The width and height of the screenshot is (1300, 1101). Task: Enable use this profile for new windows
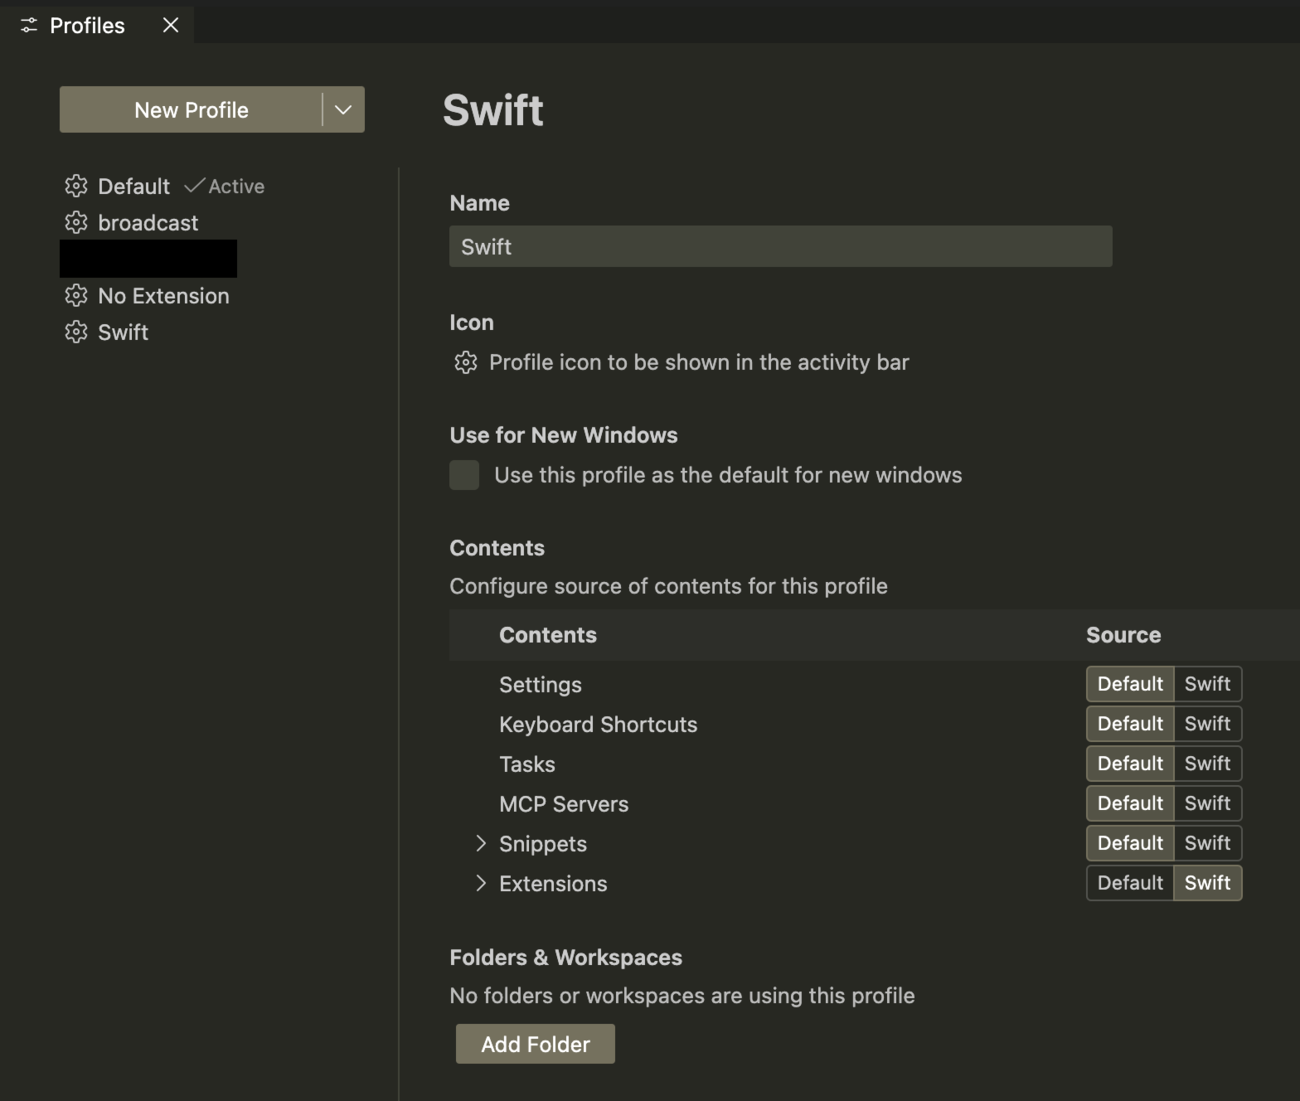(x=464, y=475)
